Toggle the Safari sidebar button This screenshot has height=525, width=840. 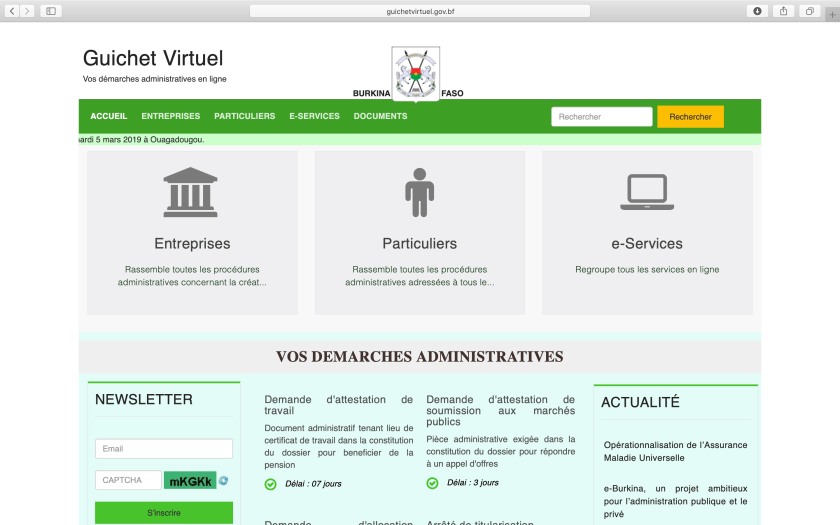(x=50, y=11)
